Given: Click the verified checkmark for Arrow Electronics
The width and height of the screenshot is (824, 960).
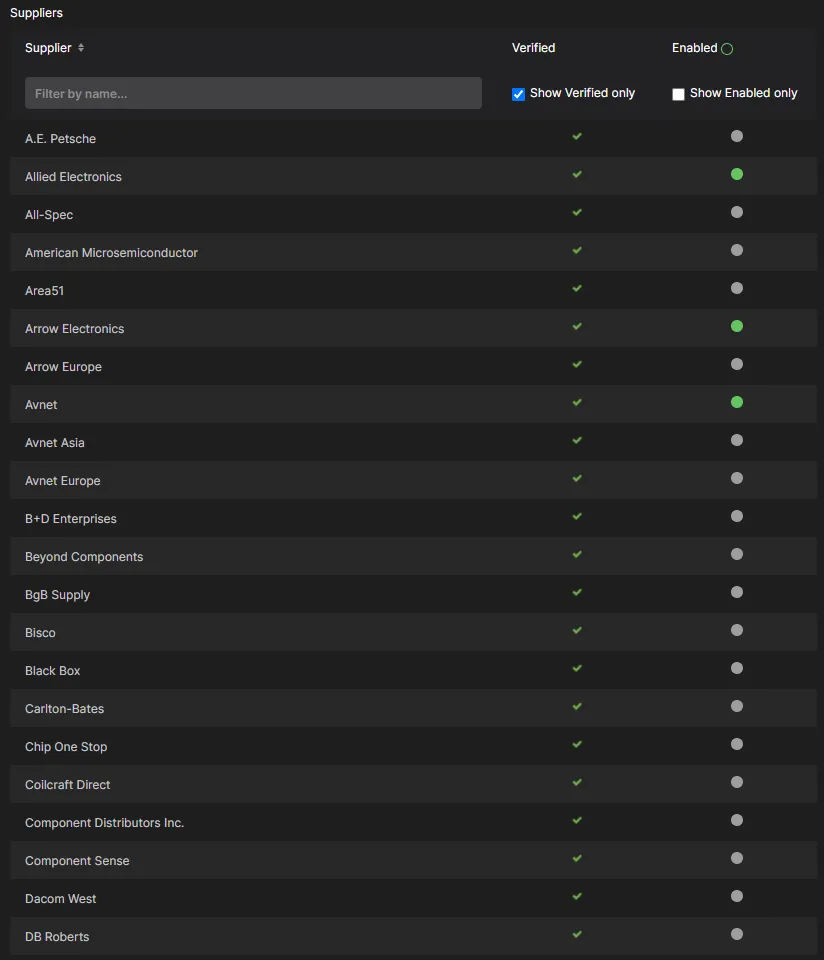Looking at the screenshot, I should 577,326.
